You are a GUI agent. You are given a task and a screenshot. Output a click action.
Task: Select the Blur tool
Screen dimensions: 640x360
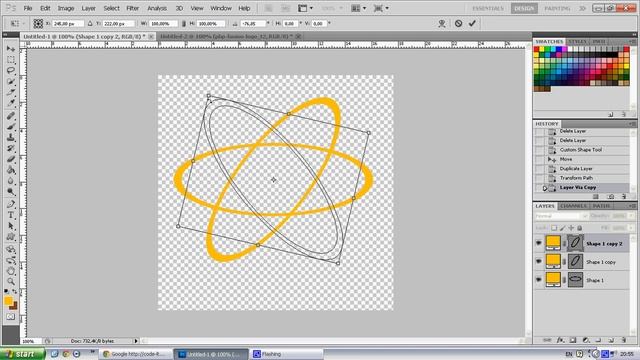[x=11, y=180]
